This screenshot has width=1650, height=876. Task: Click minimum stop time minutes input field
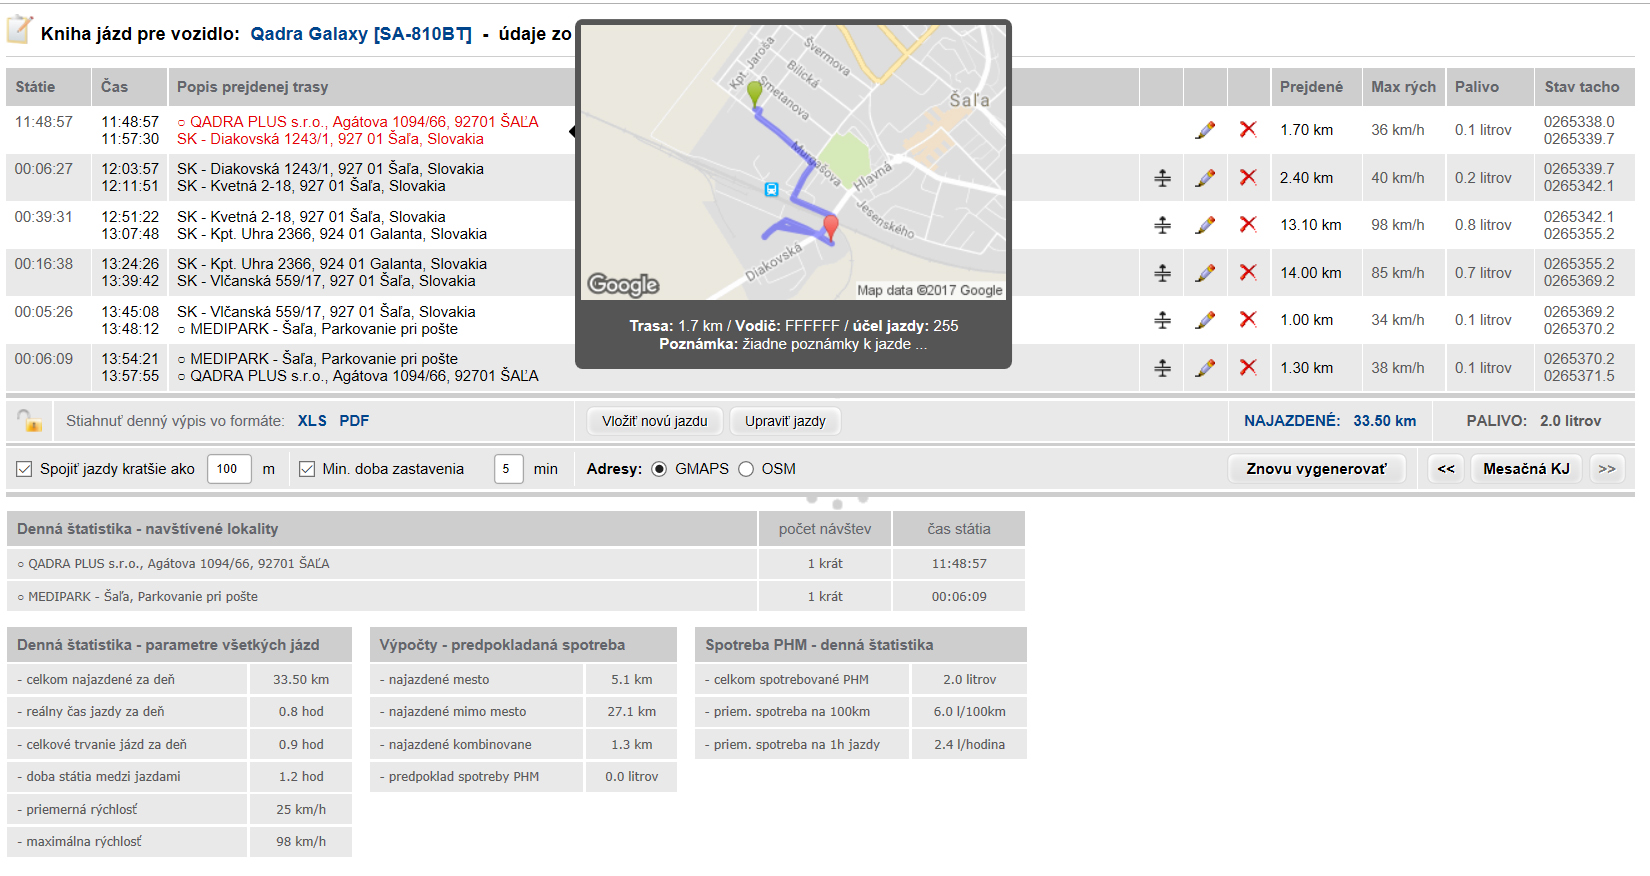[x=508, y=469]
